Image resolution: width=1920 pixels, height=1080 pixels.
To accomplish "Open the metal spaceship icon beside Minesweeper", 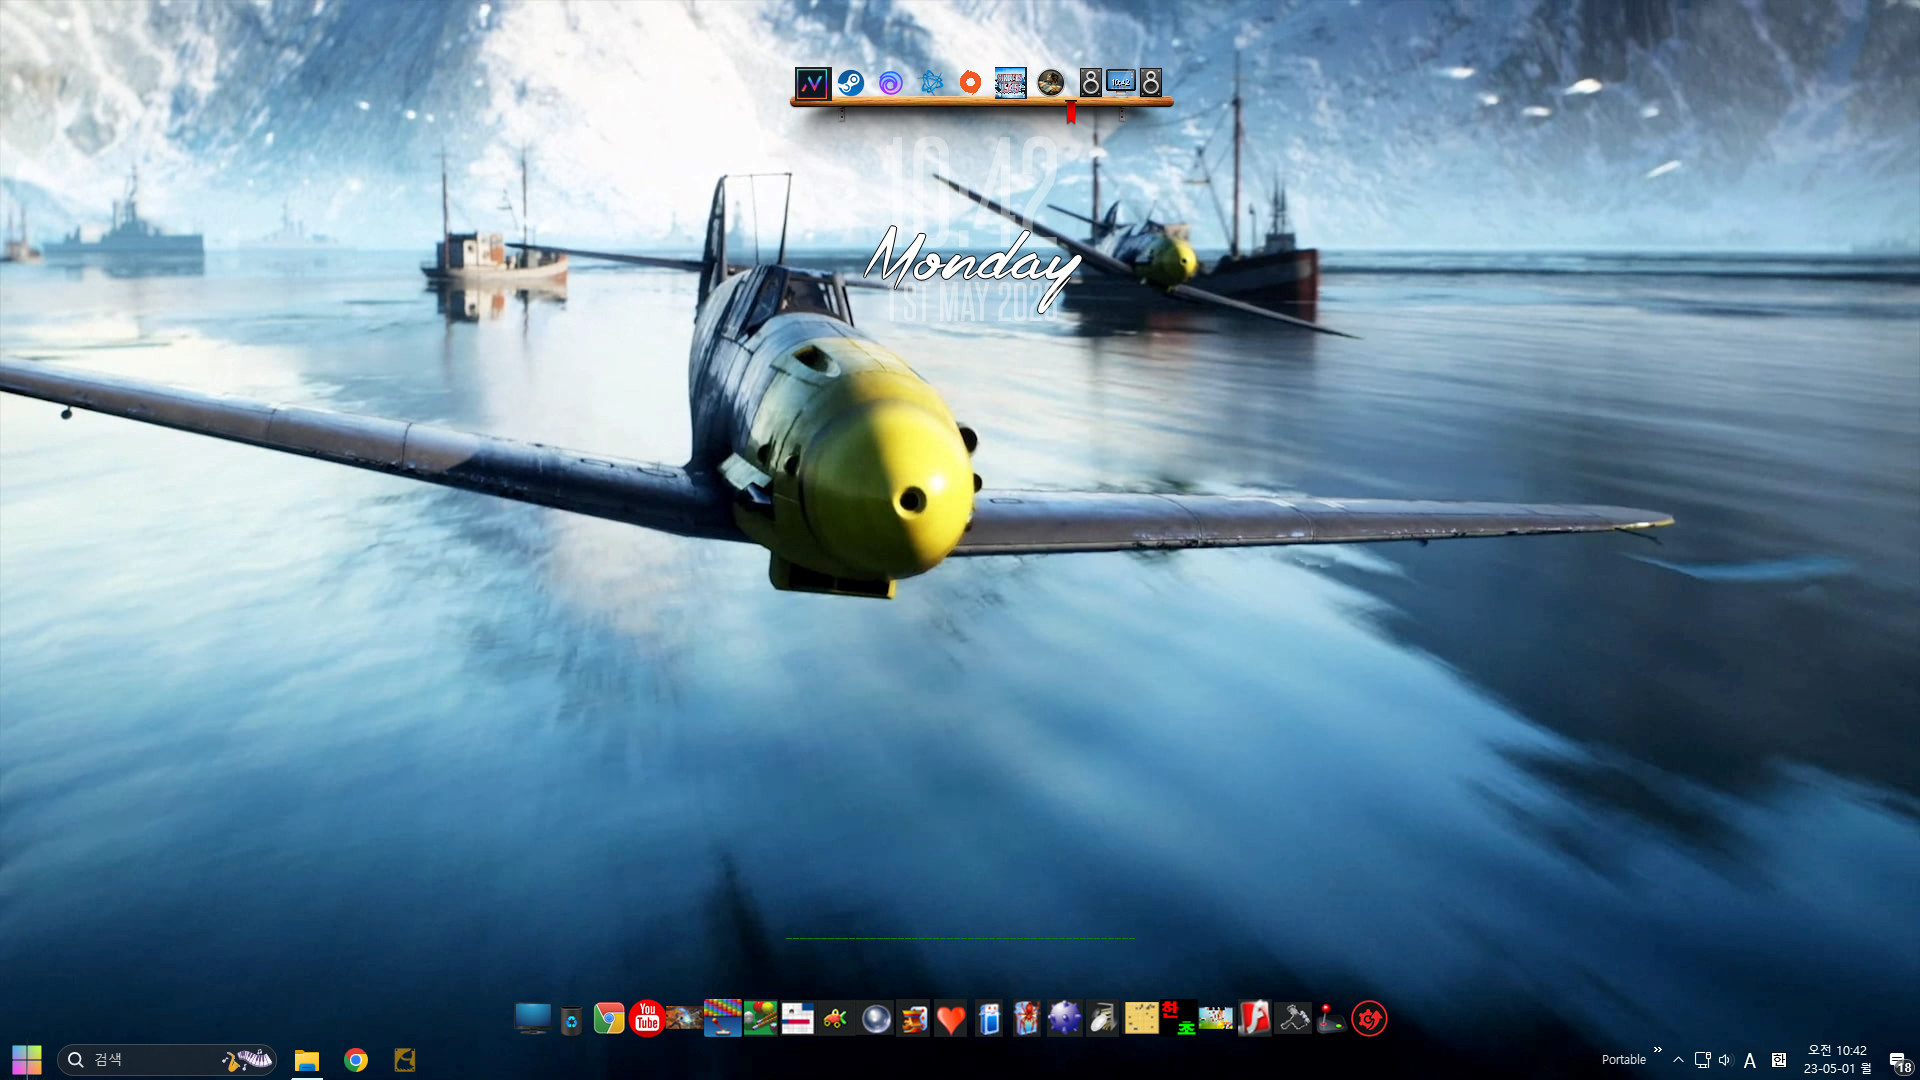I will pos(1102,1019).
